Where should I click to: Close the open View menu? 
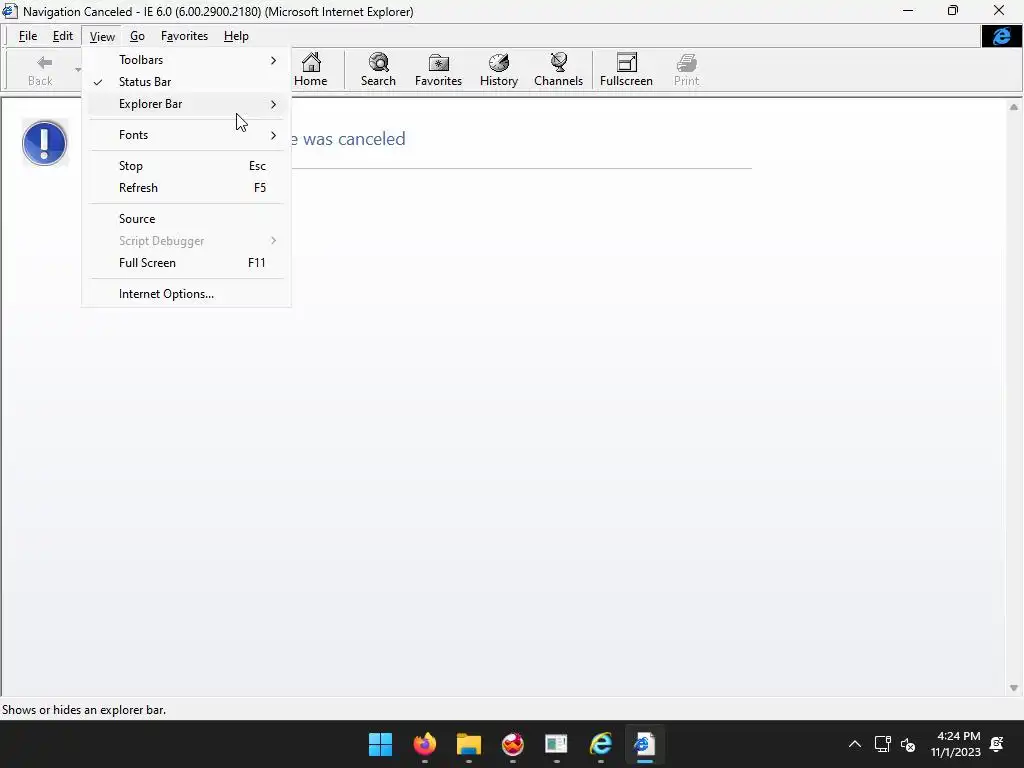[102, 36]
